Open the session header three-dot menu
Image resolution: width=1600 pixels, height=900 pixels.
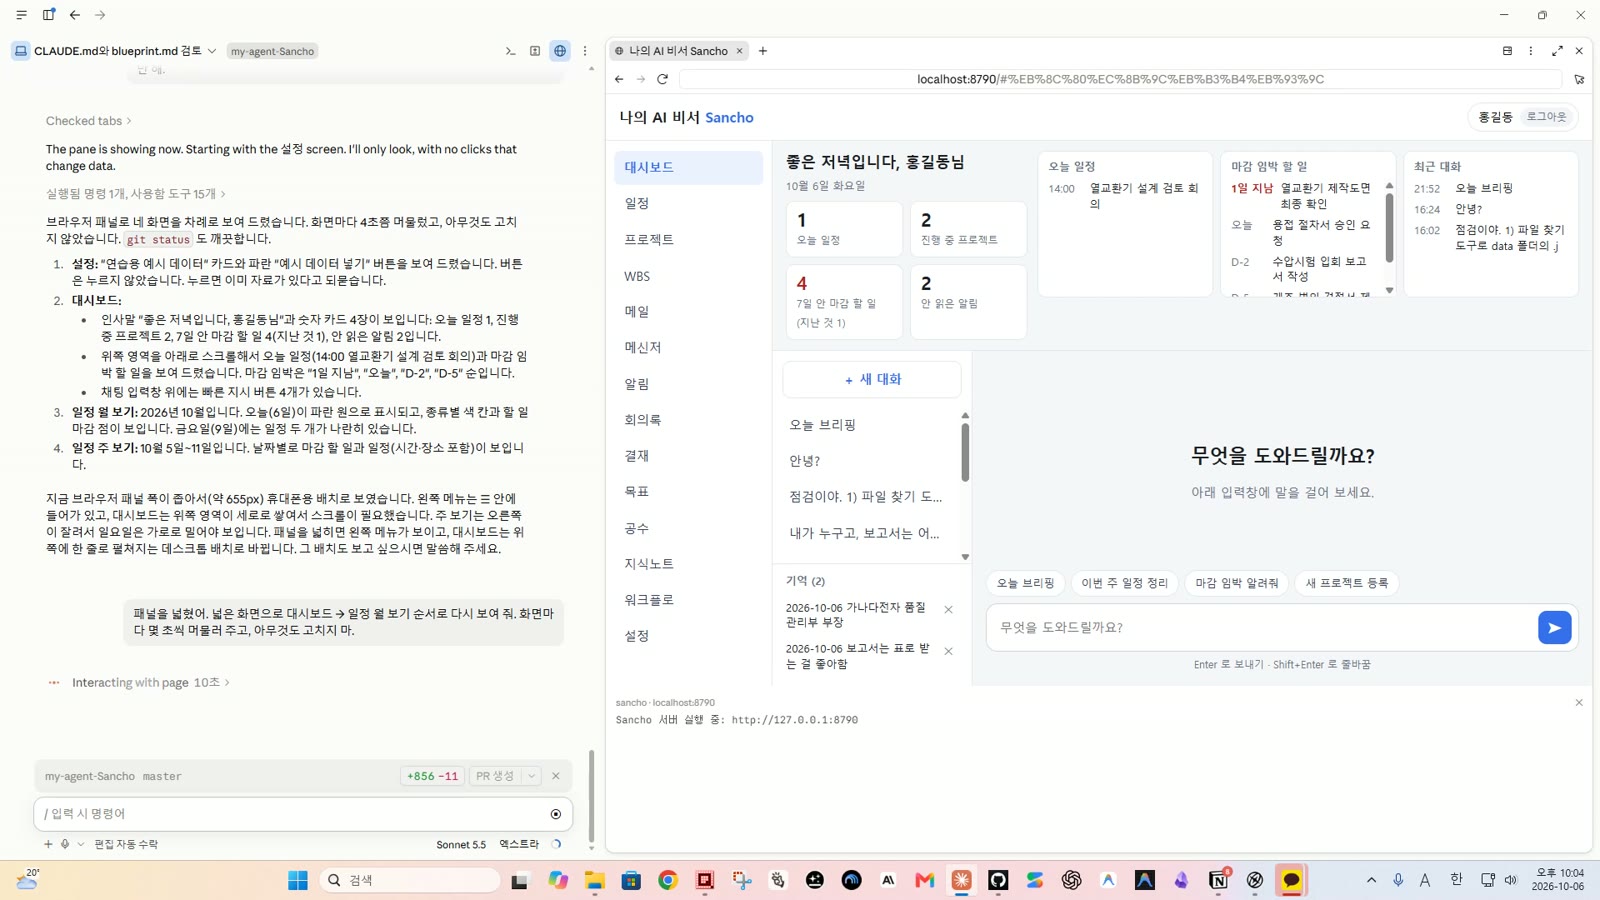click(585, 51)
